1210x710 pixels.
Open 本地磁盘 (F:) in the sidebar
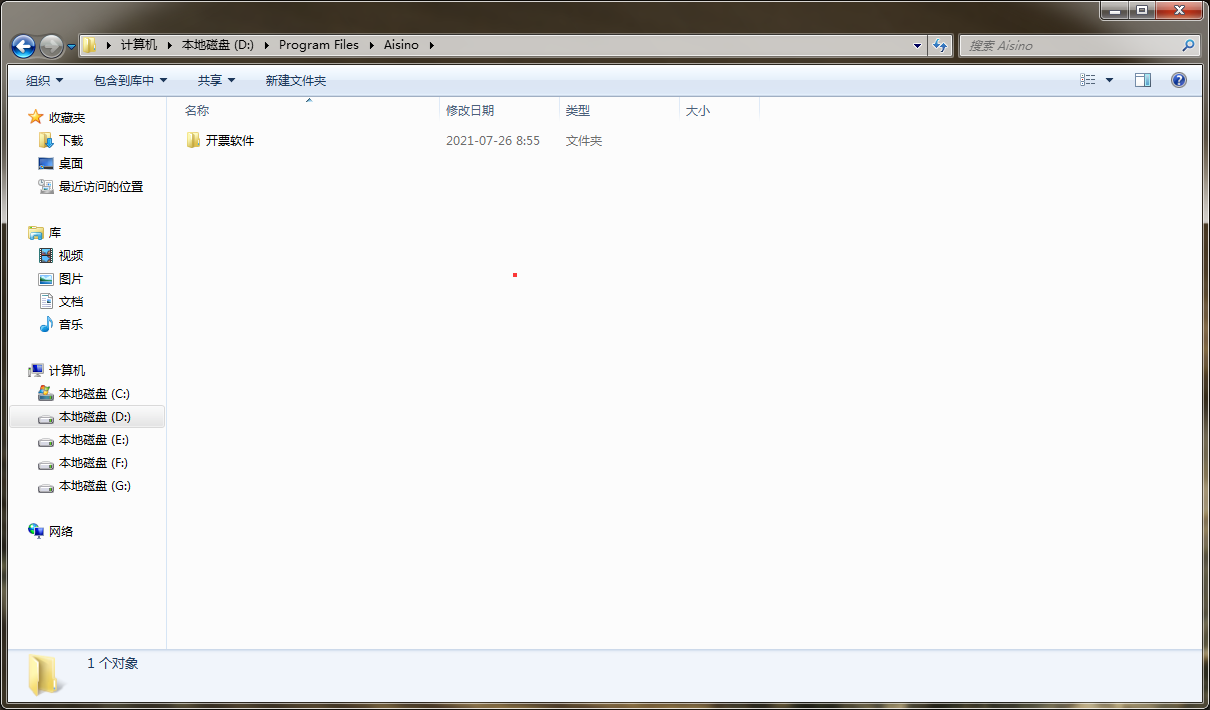tap(94, 463)
